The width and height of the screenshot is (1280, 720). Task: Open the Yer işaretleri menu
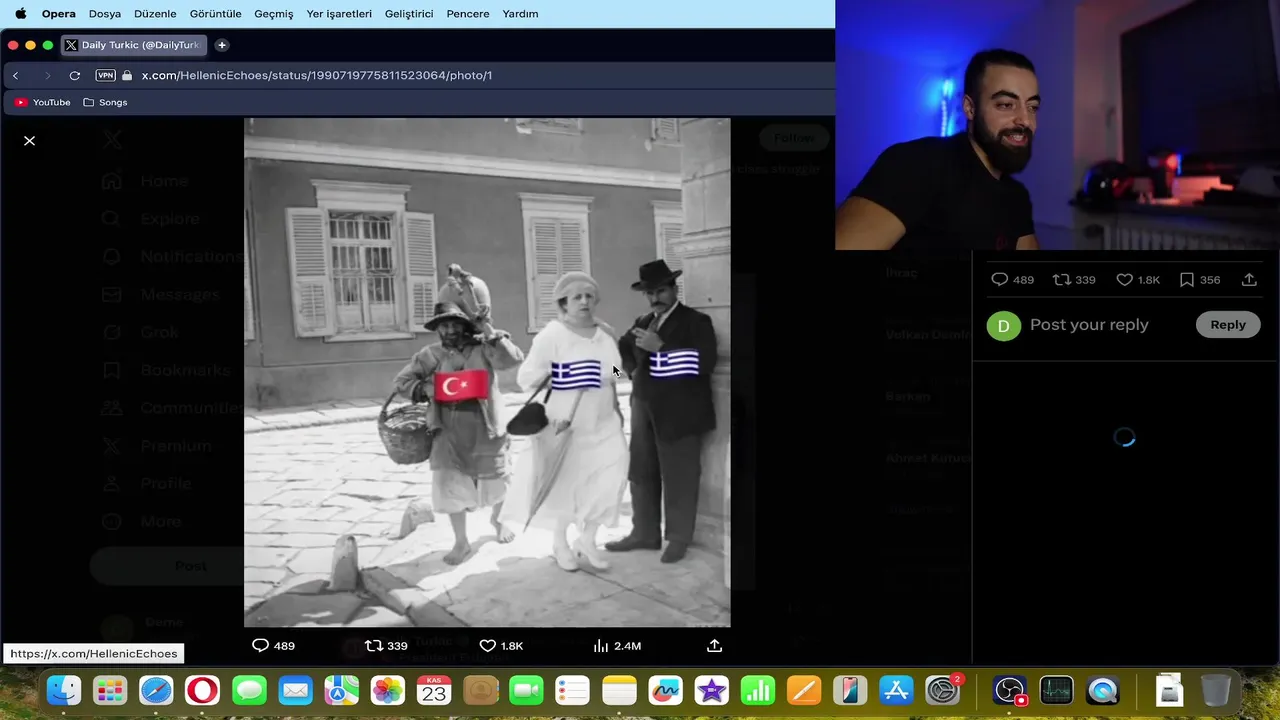click(339, 14)
